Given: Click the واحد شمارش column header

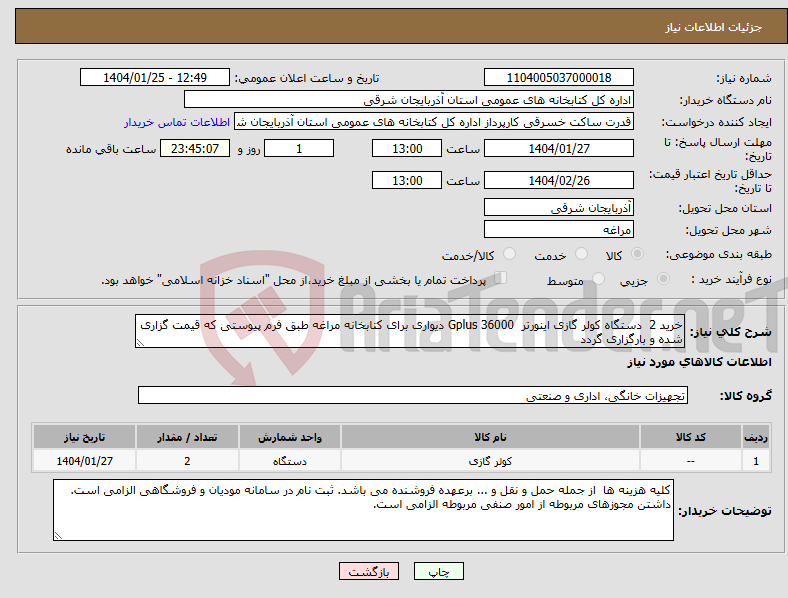Looking at the screenshot, I should pyautogui.click(x=290, y=437).
